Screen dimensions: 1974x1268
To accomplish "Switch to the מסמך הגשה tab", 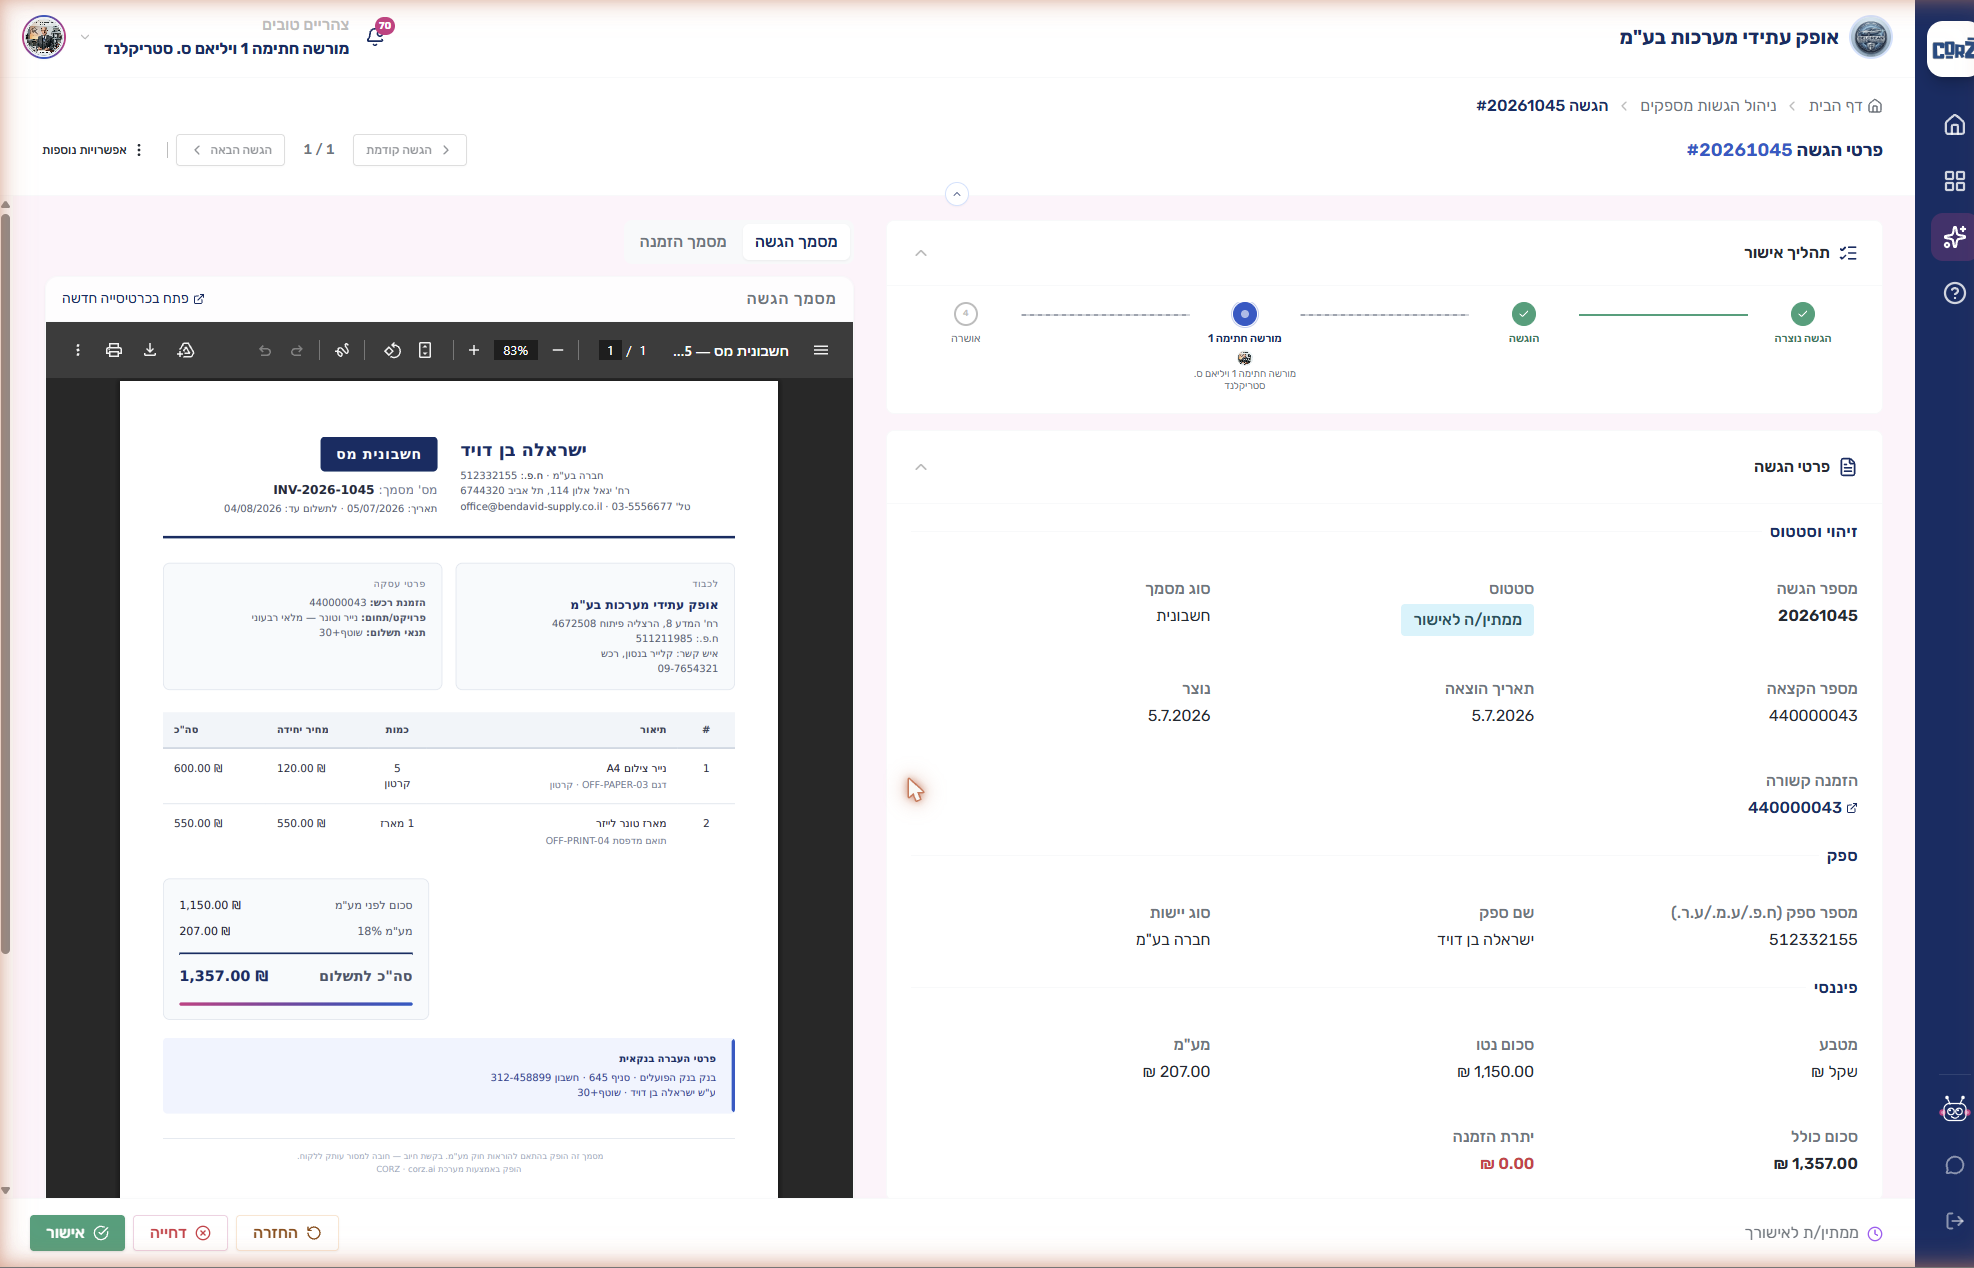I will (796, 242).
